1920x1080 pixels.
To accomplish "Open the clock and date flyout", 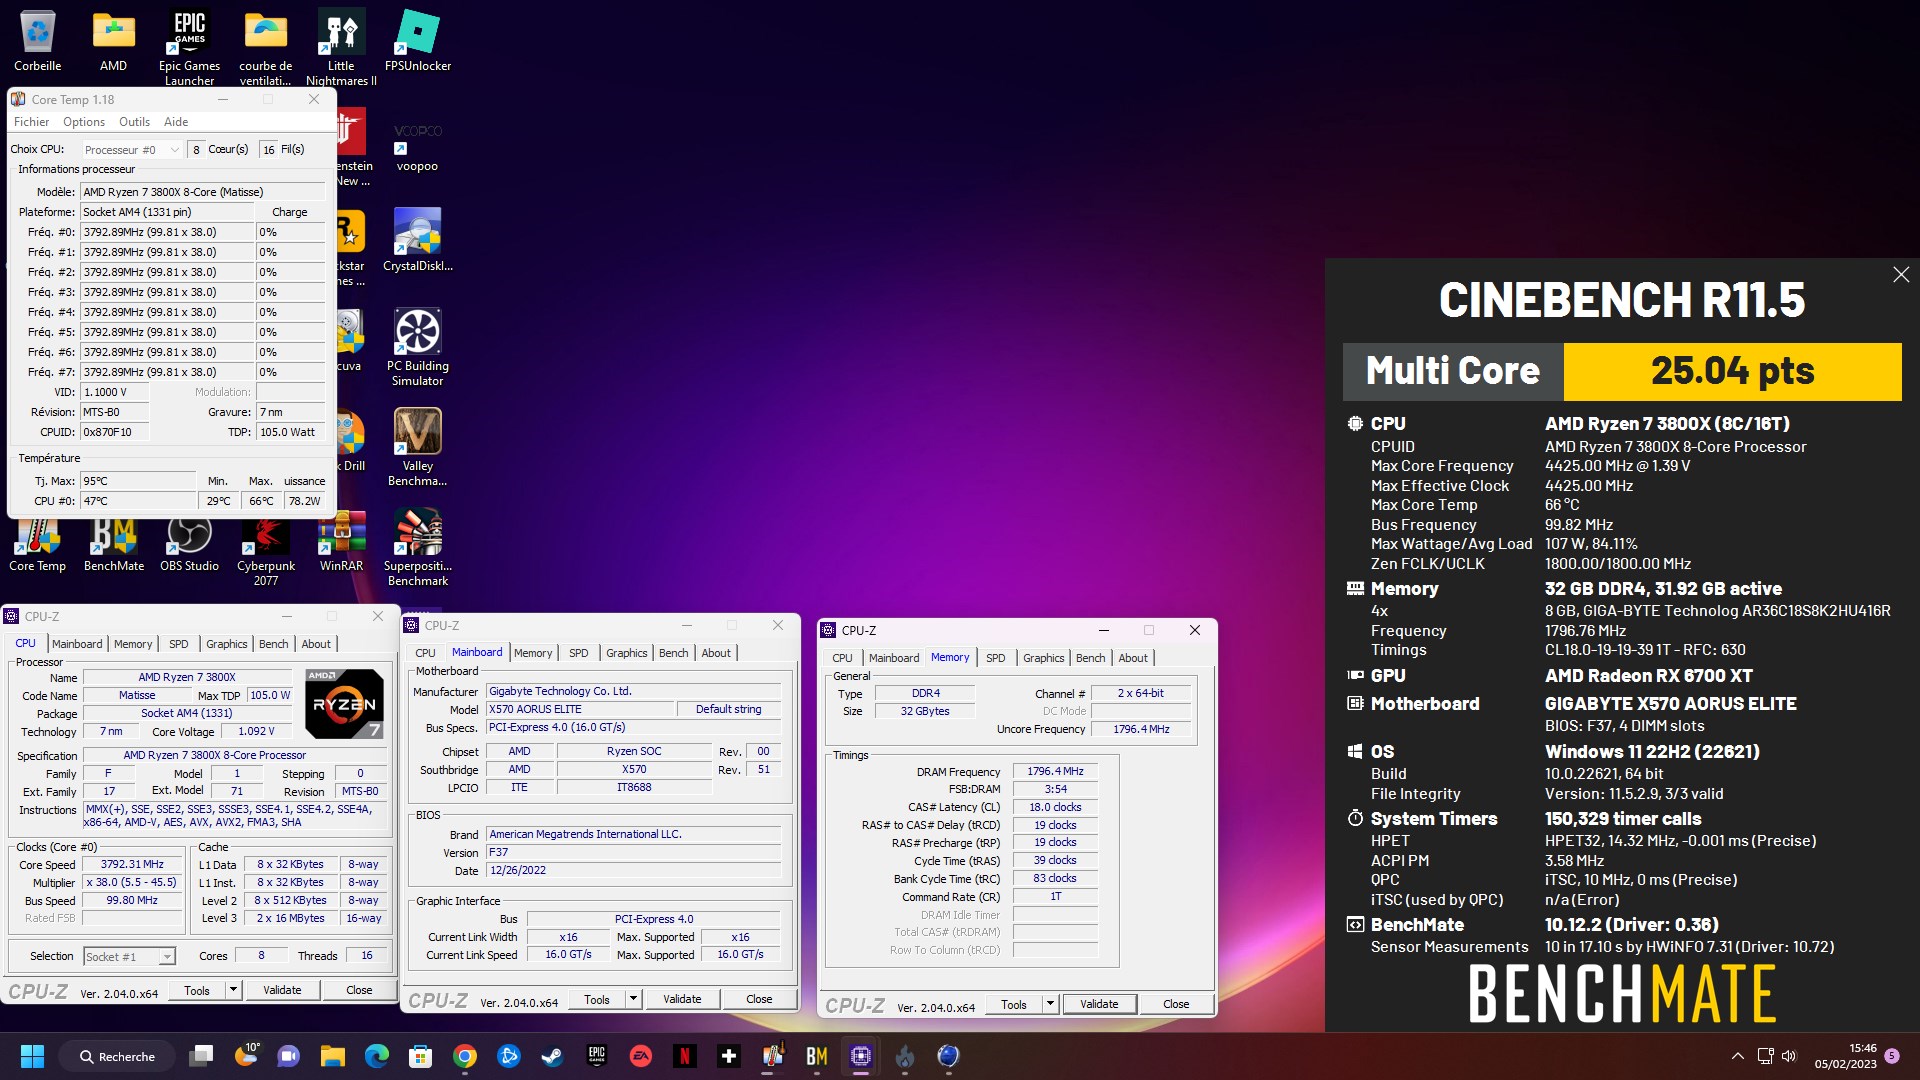I will (x=1846, y=1056).
